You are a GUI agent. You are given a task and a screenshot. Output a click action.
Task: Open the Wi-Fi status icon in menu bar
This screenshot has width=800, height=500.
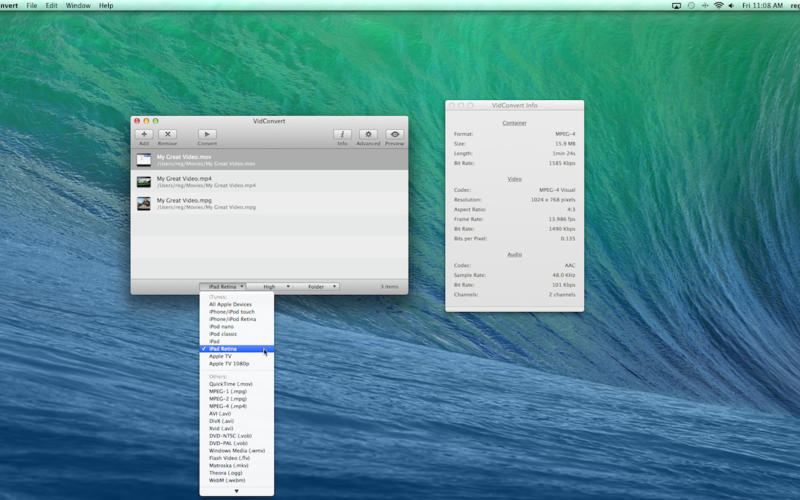coord(718,6)
